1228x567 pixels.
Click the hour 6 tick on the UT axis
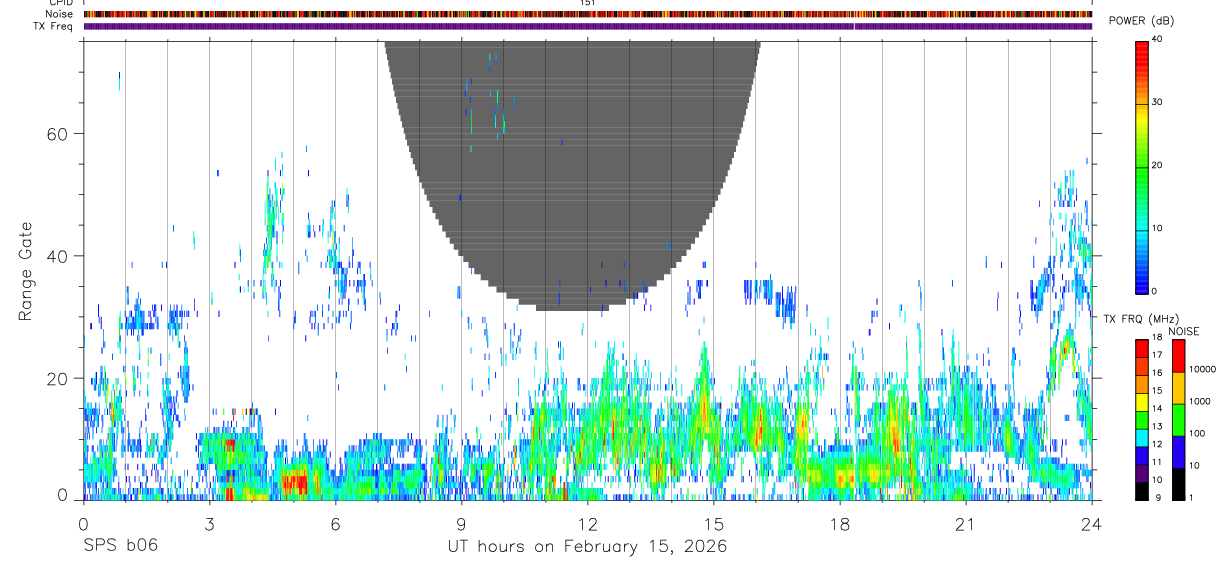[335, 524]
